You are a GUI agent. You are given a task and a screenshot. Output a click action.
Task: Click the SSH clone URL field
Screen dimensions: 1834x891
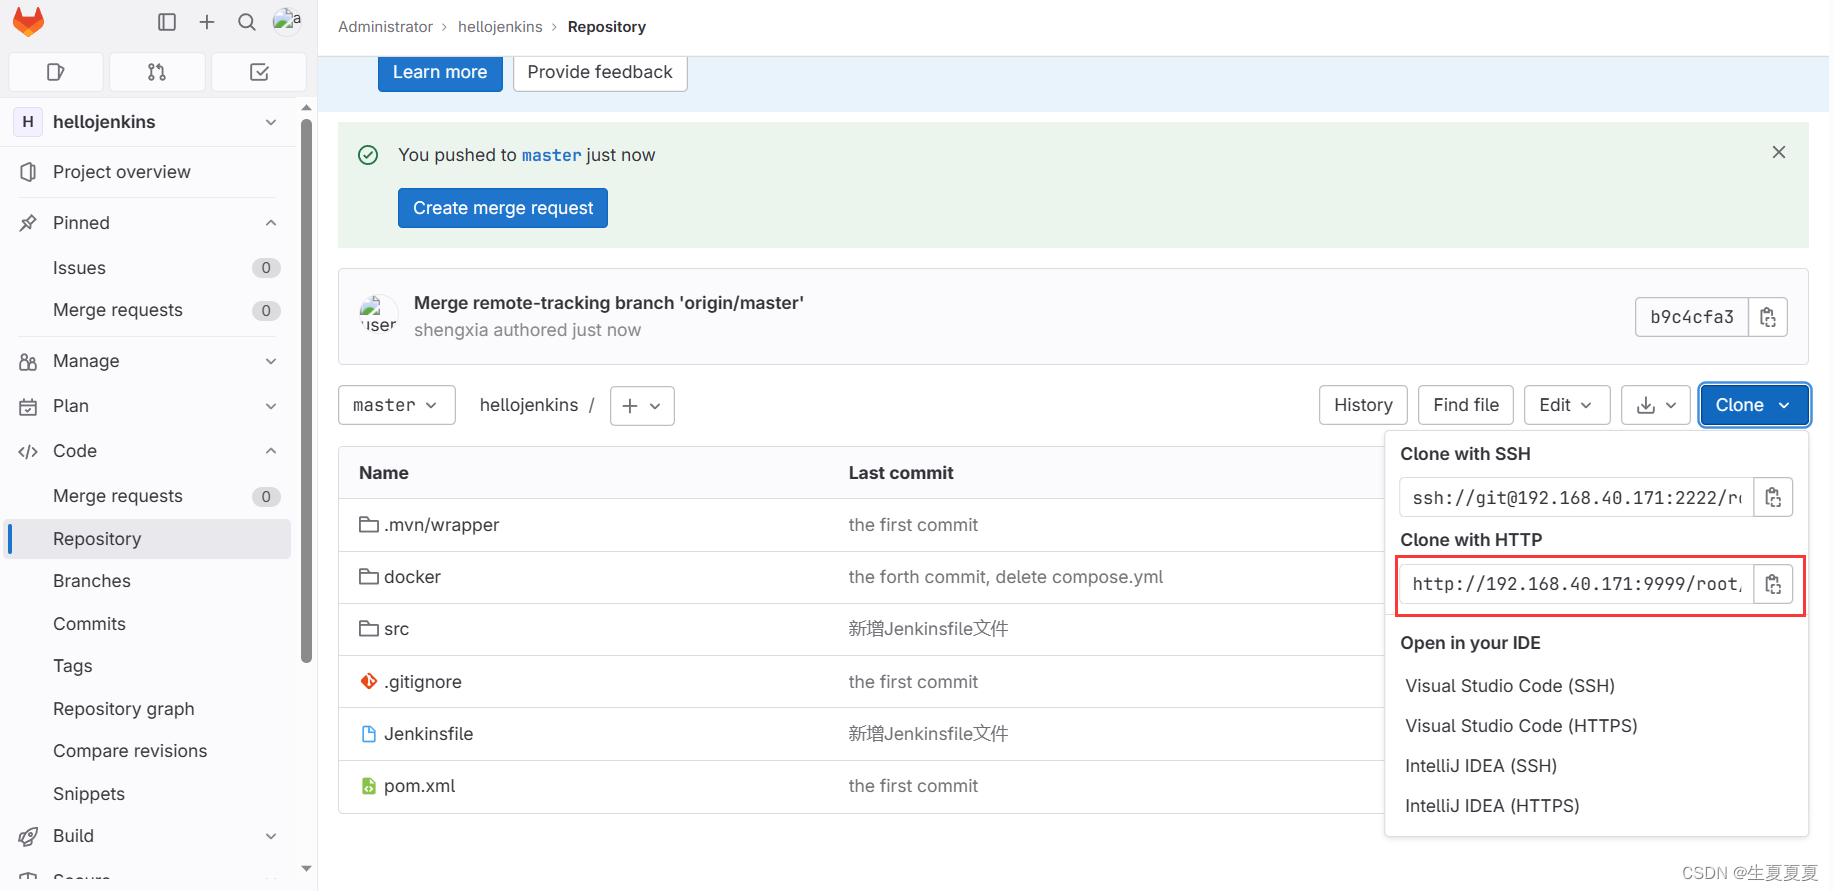click(x=1577, y=497)
